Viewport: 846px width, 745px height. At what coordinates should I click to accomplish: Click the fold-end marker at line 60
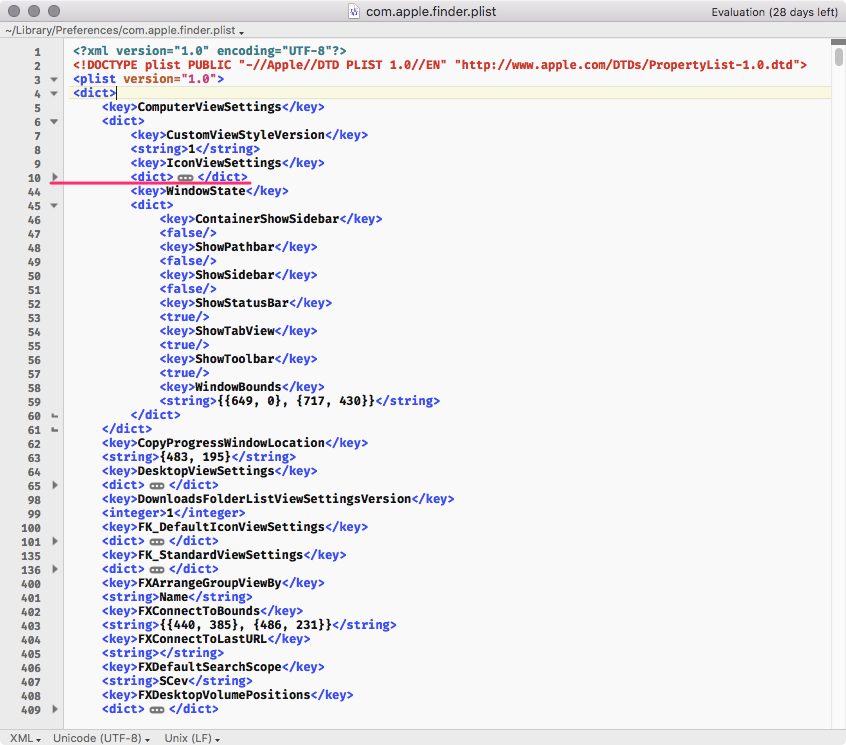[x=54, y=416]
